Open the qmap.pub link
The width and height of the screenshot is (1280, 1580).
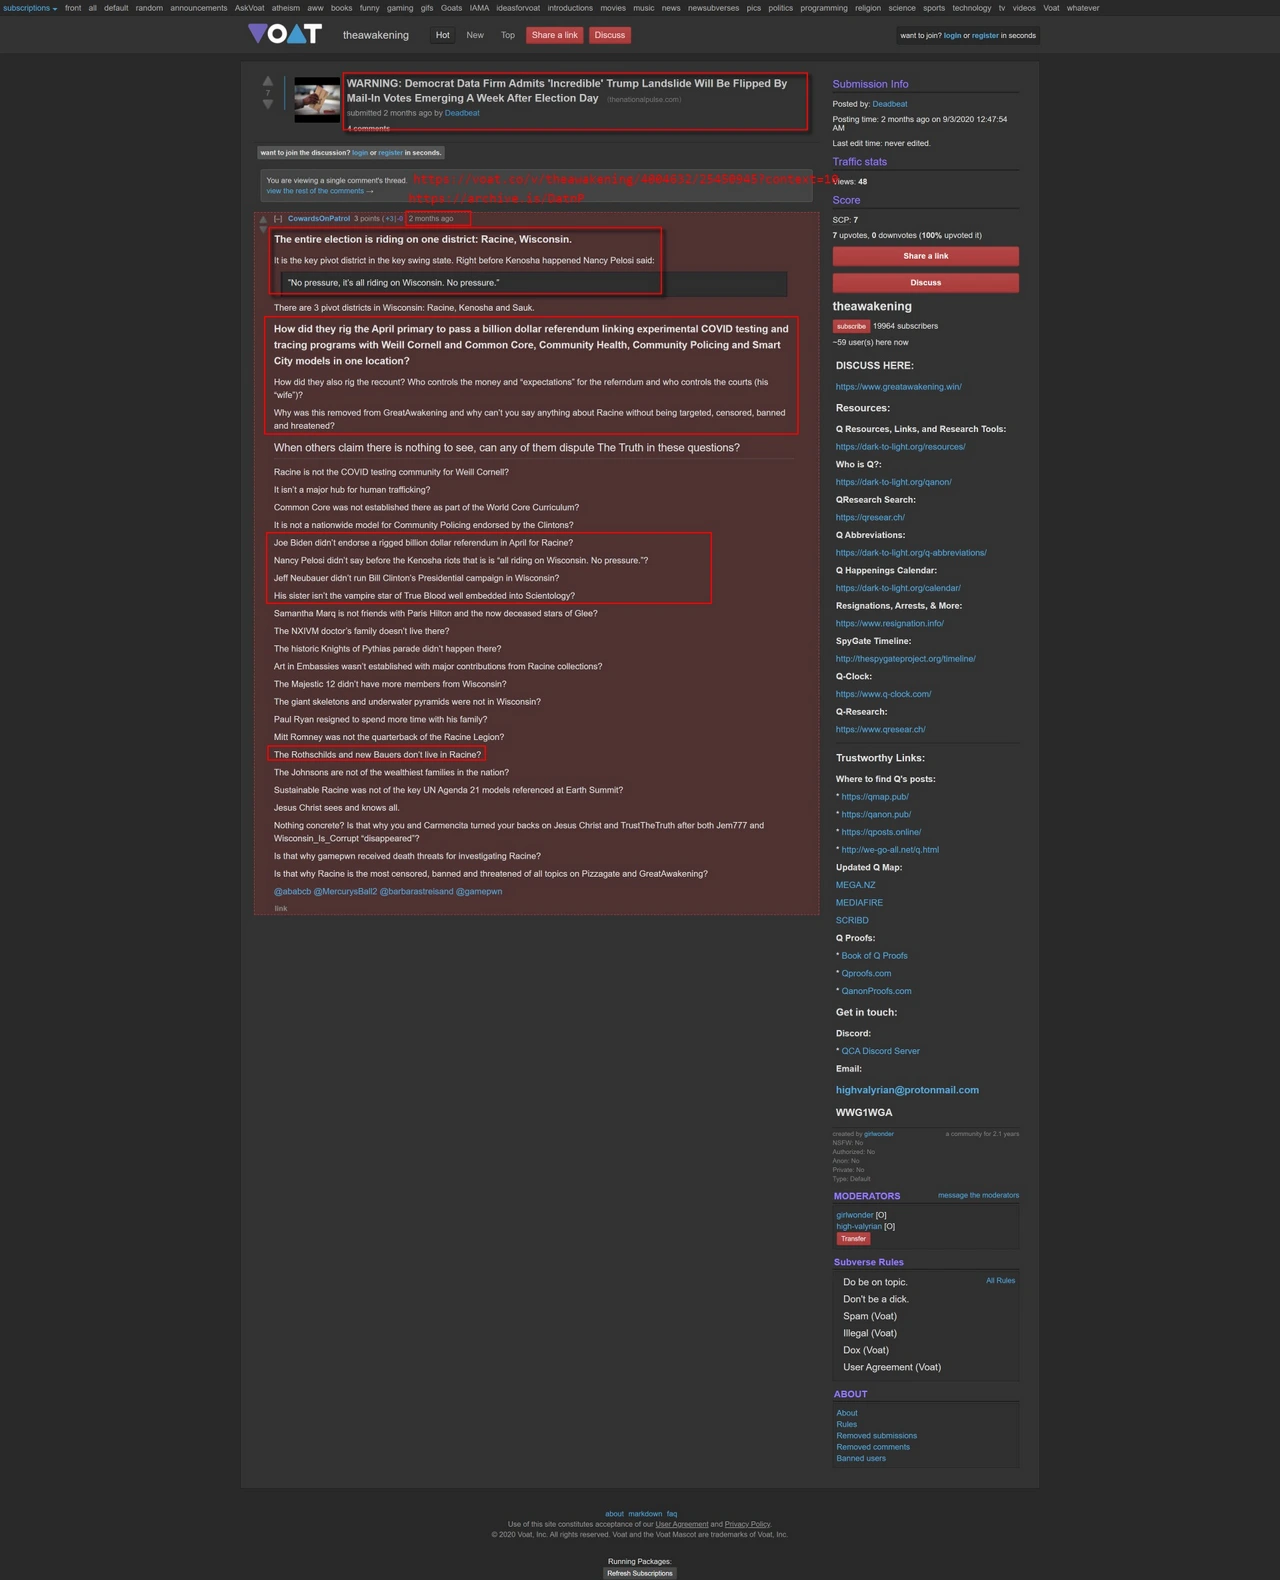click(875, 797)
